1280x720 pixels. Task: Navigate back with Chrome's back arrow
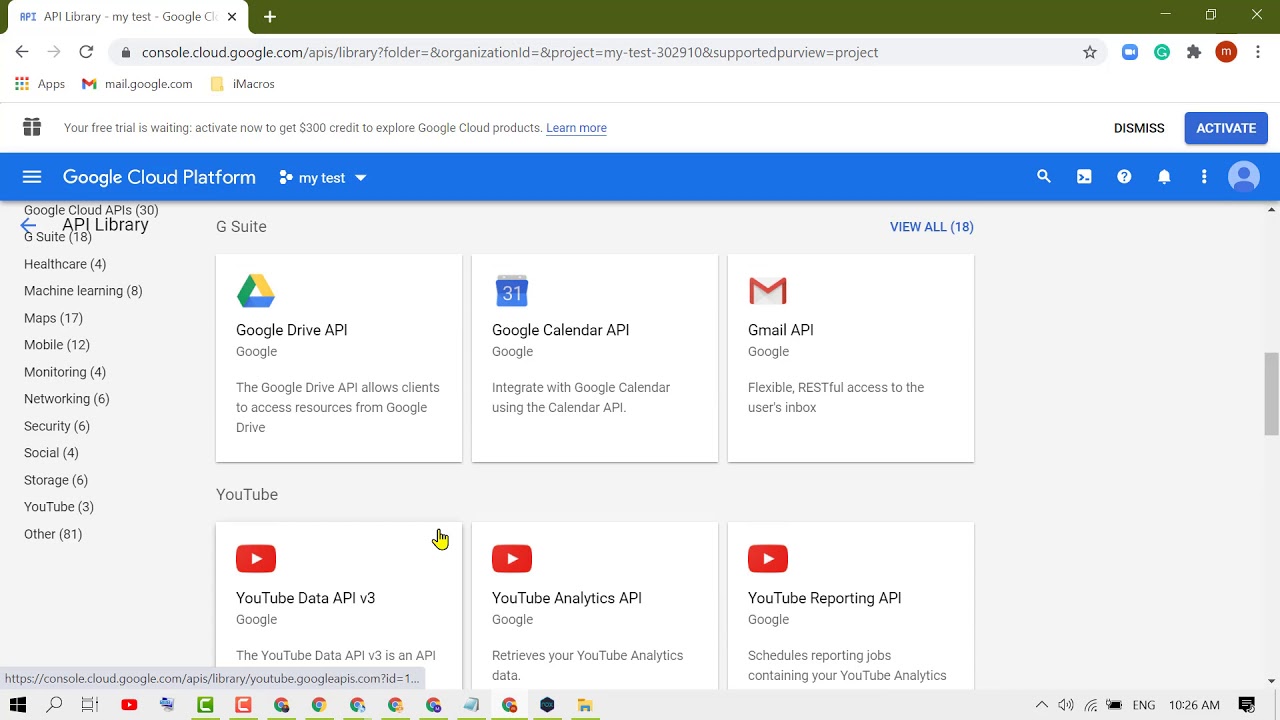(x=22, y=52)
